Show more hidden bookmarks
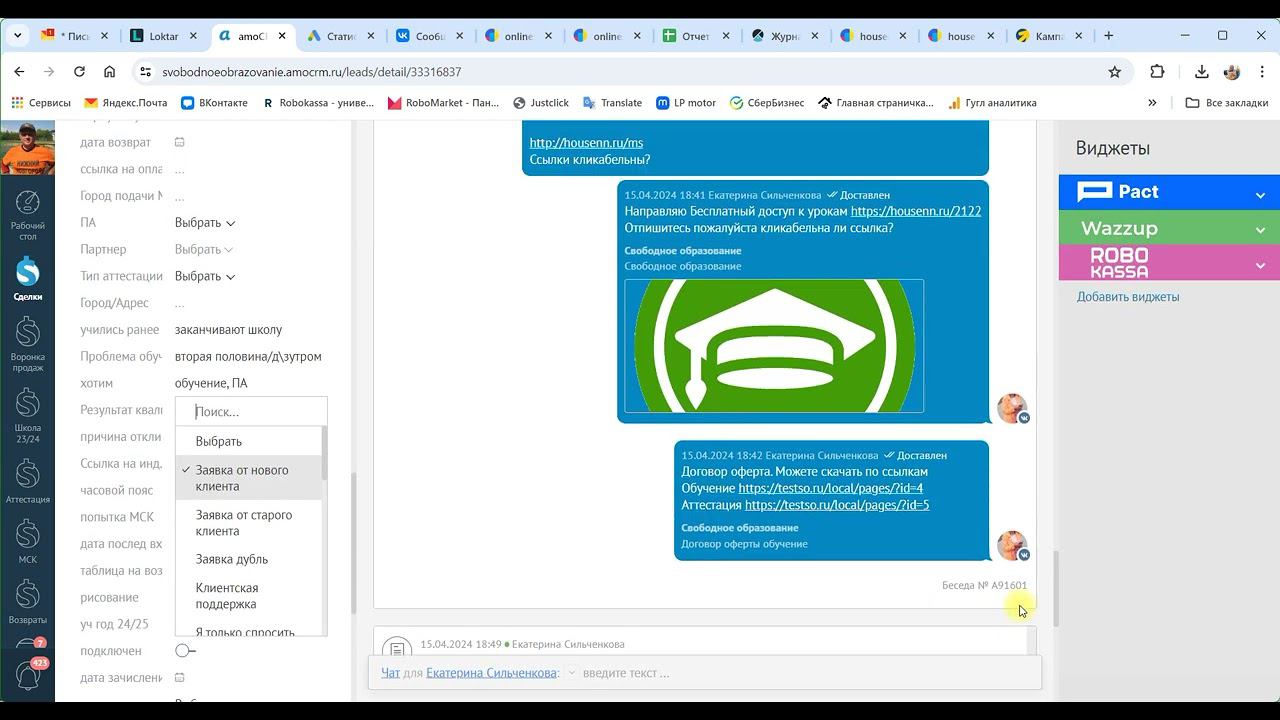Screen dimensions: 1280x720 tap(1152, 103)
